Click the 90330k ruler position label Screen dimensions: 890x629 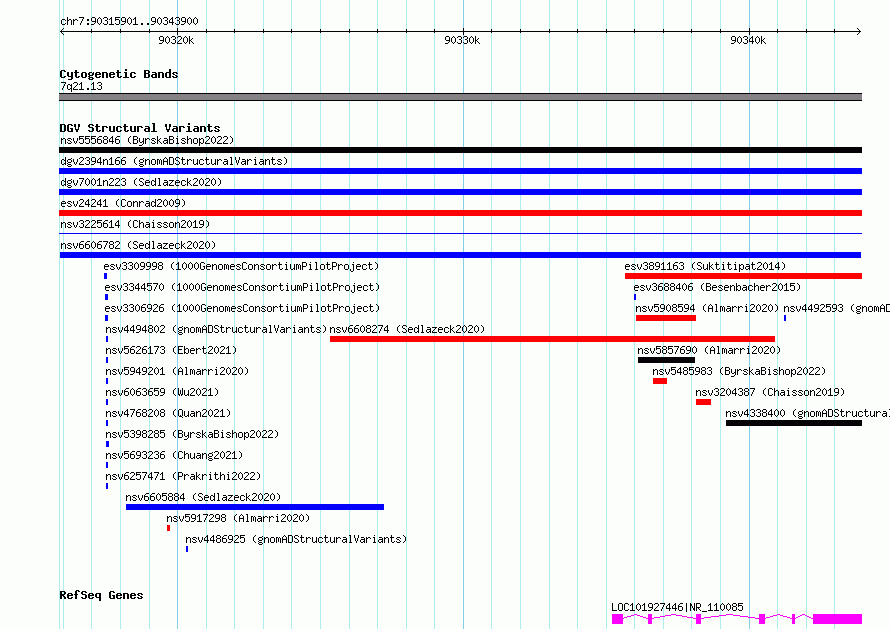(x=462, y=40)
